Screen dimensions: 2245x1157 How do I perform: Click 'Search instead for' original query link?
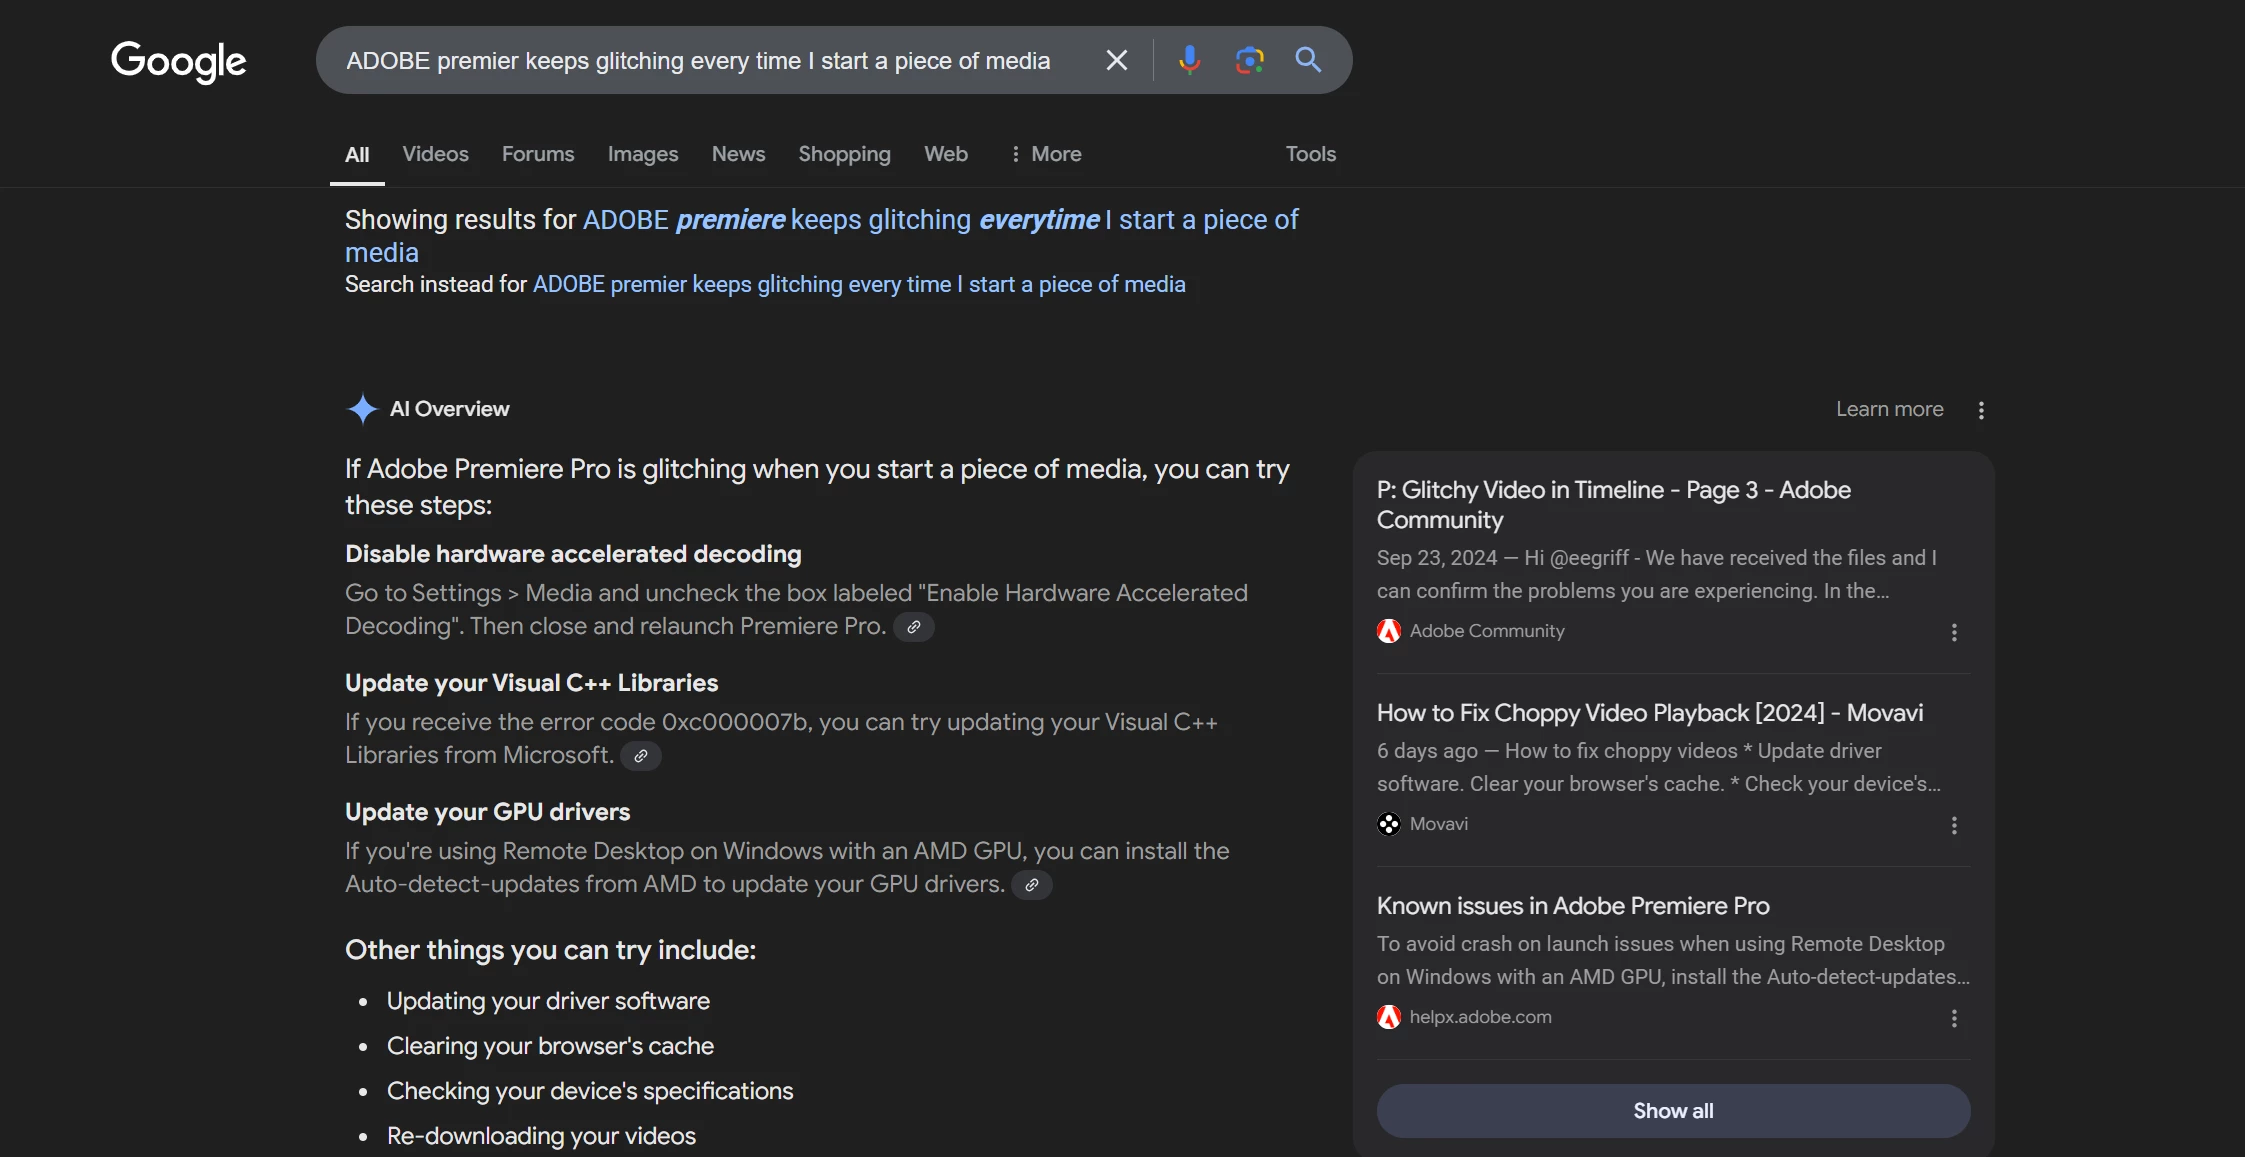858,285
